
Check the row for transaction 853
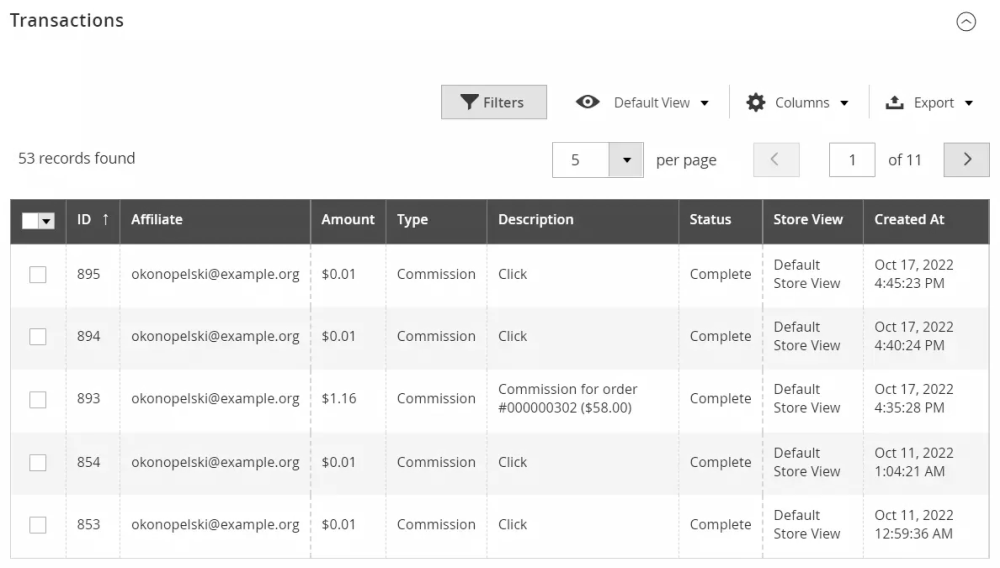(x=38, y=525)
